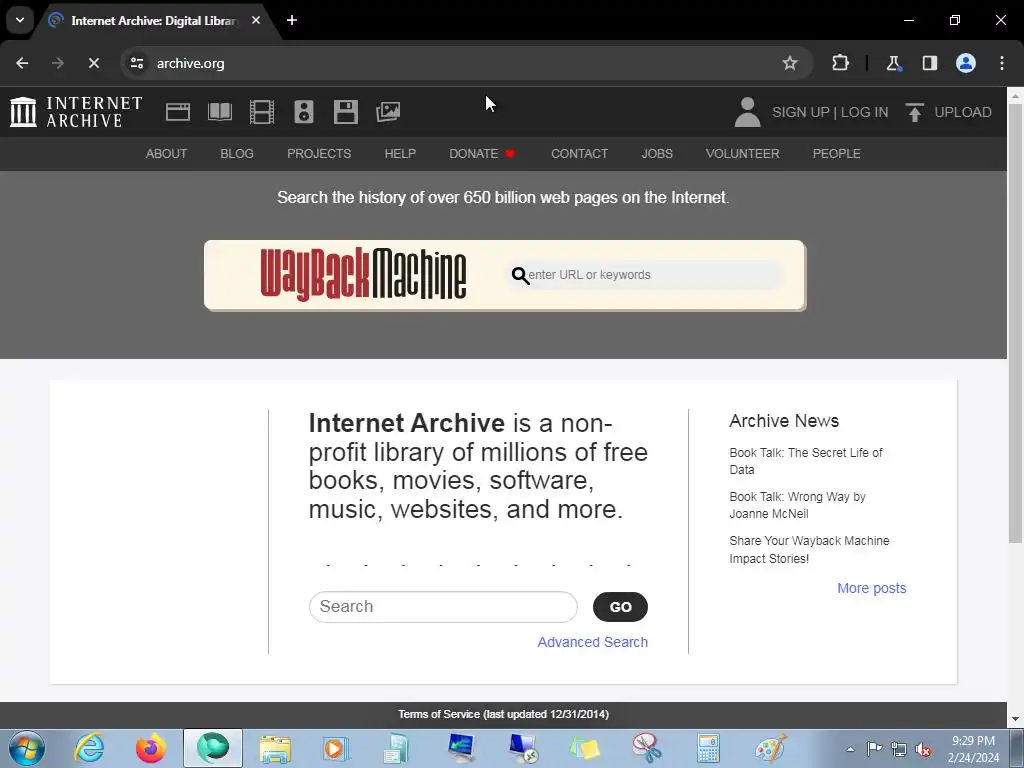
Task: Open Book Talk: The Secret Life of Data
Action: click(805, 461)
